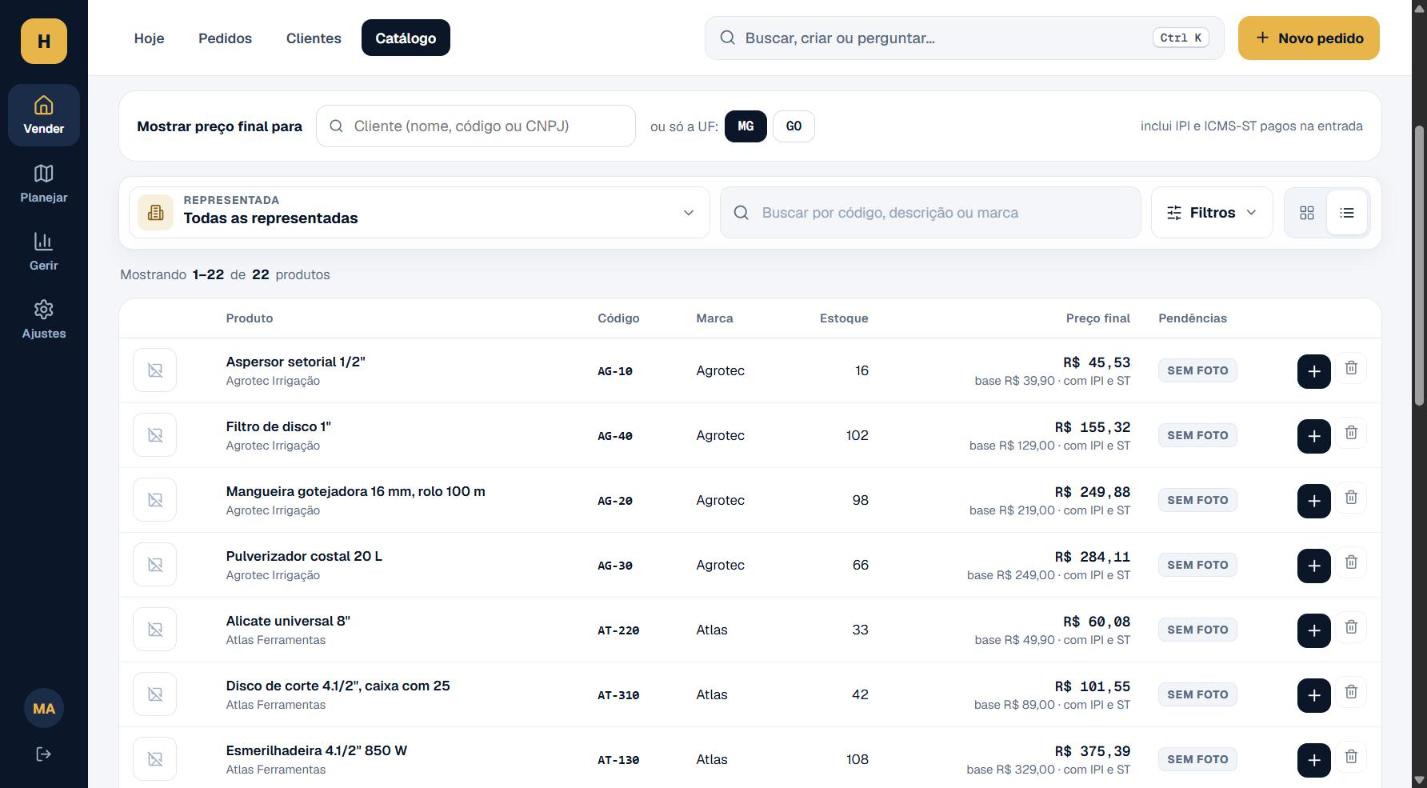Open the Planejar sidebar section
Image resolution: width=1427 pixels, height=788 pixels.
[43, 184]
